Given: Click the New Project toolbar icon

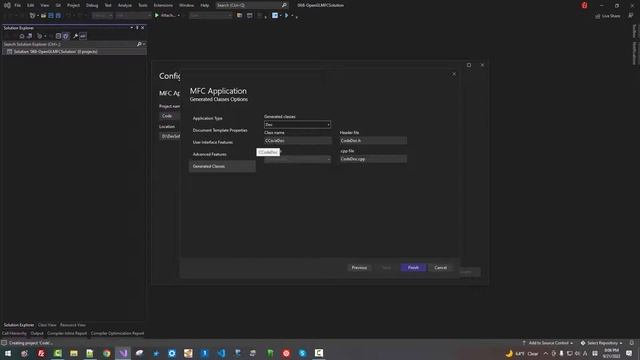Looking at the screenshot, I should 33,16.
